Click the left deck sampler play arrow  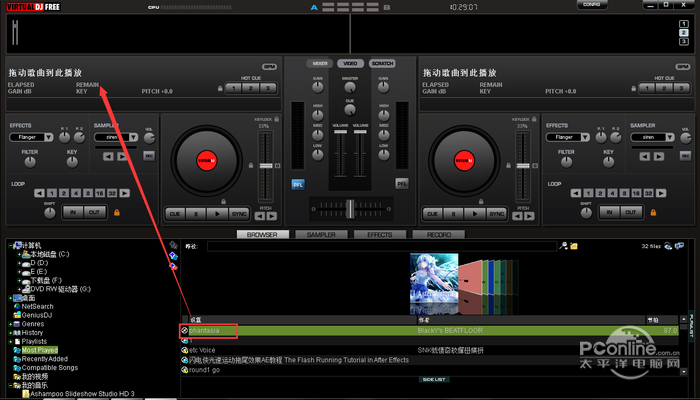point(122,156)
